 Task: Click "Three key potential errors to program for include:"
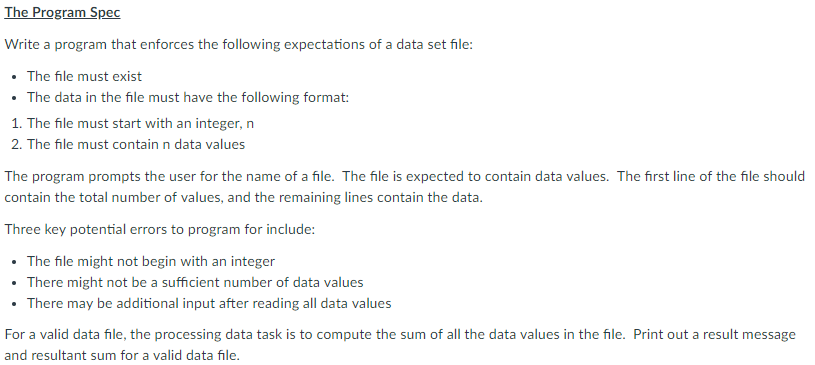(160, 229)
